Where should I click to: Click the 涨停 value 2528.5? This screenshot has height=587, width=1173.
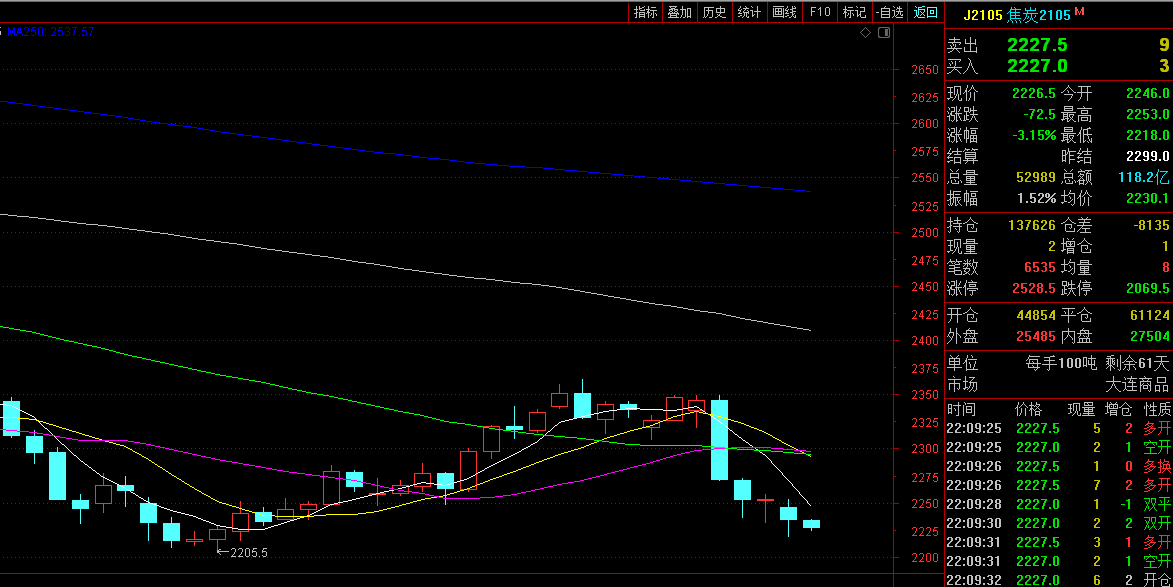(x=1034, y=288)
